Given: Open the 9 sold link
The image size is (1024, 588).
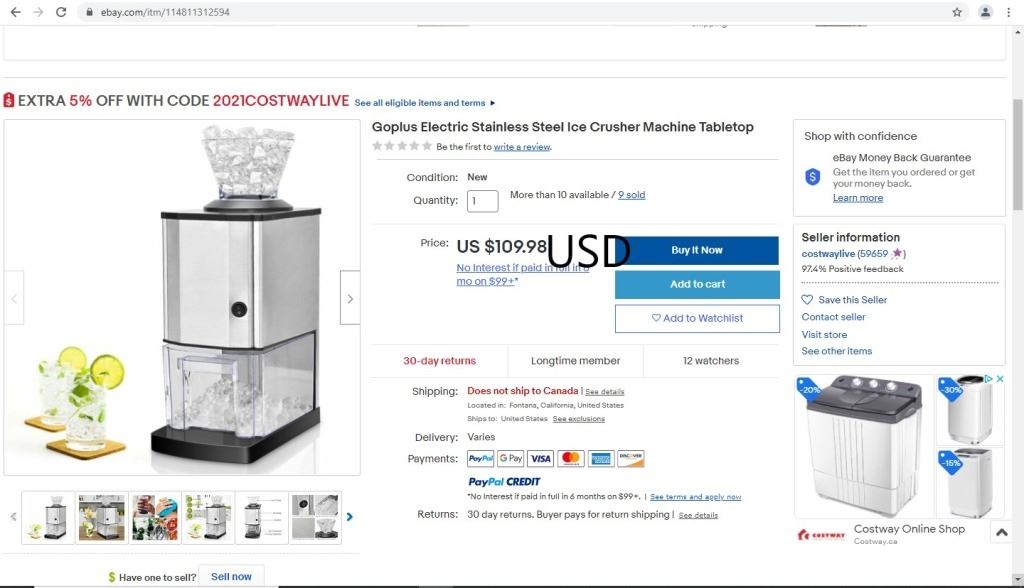Looking at the screenshot, I should (x=632, y=195).
